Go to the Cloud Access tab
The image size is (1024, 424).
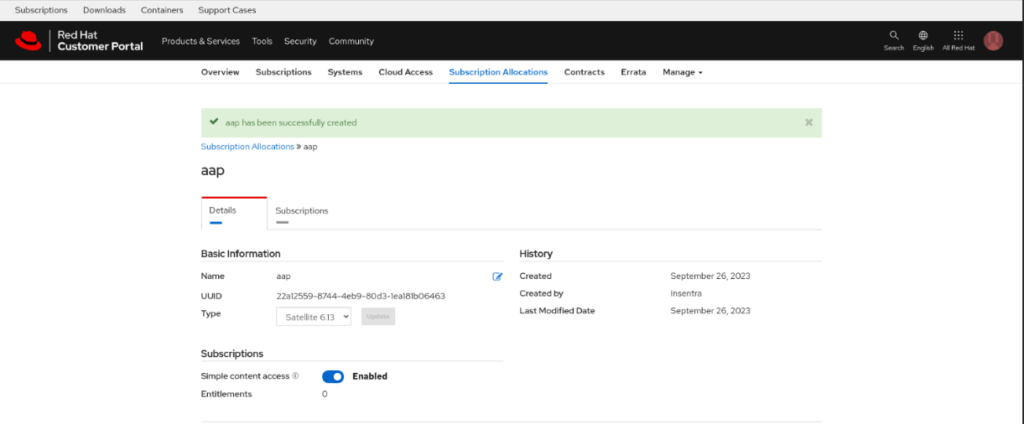click(x=406, y=72)
